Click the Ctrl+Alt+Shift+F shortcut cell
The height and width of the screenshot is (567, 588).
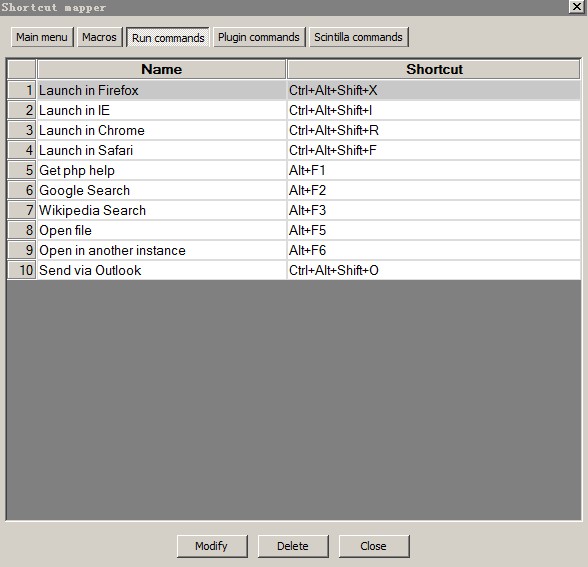pos(434,150)
